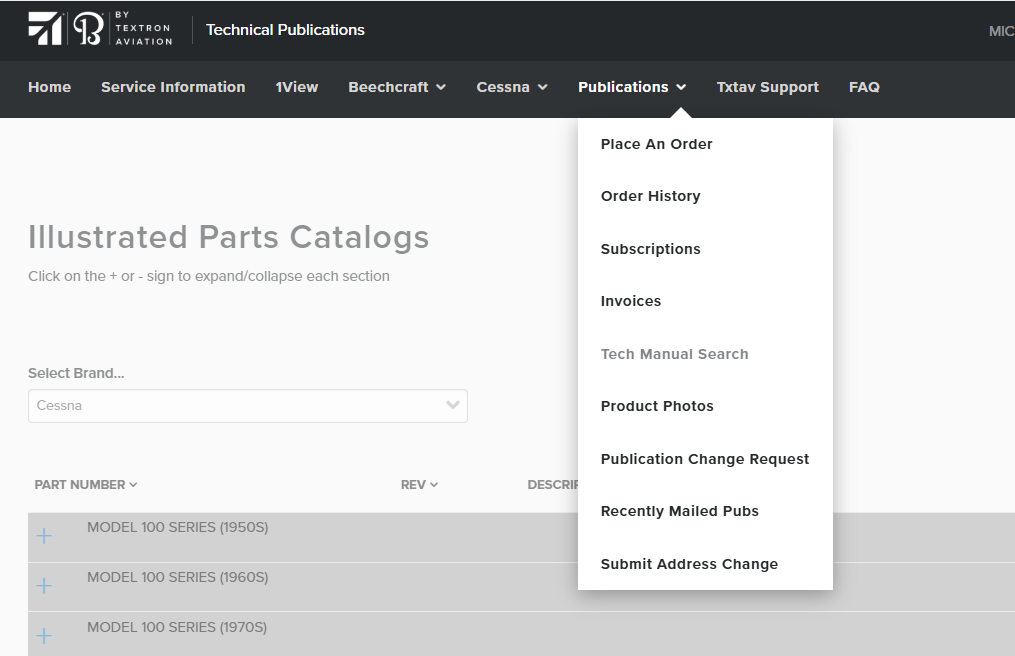Expand the Model 100 Series (1970s) plus icon
Image resolution: width=1015 pixels, height=656 pixels.
44,635
